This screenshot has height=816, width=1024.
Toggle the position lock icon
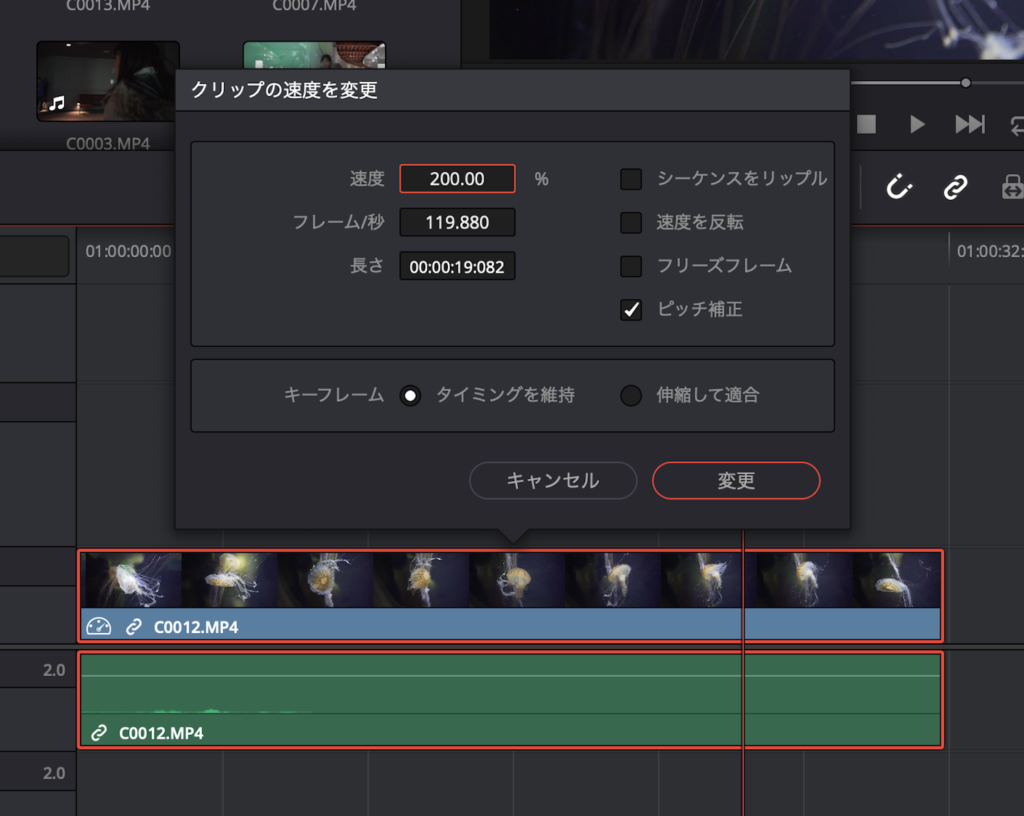point(1013,187)
